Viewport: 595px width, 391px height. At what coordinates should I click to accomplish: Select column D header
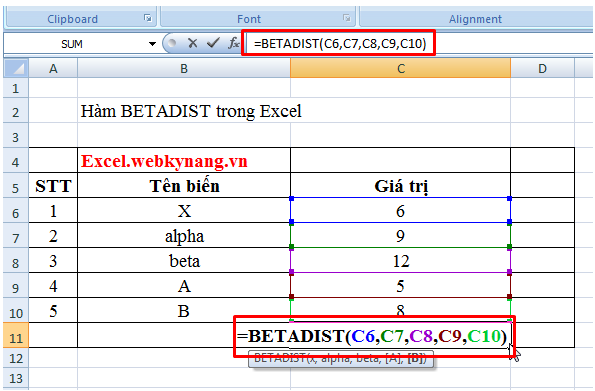pyautogui.click(x=542, y=69)
